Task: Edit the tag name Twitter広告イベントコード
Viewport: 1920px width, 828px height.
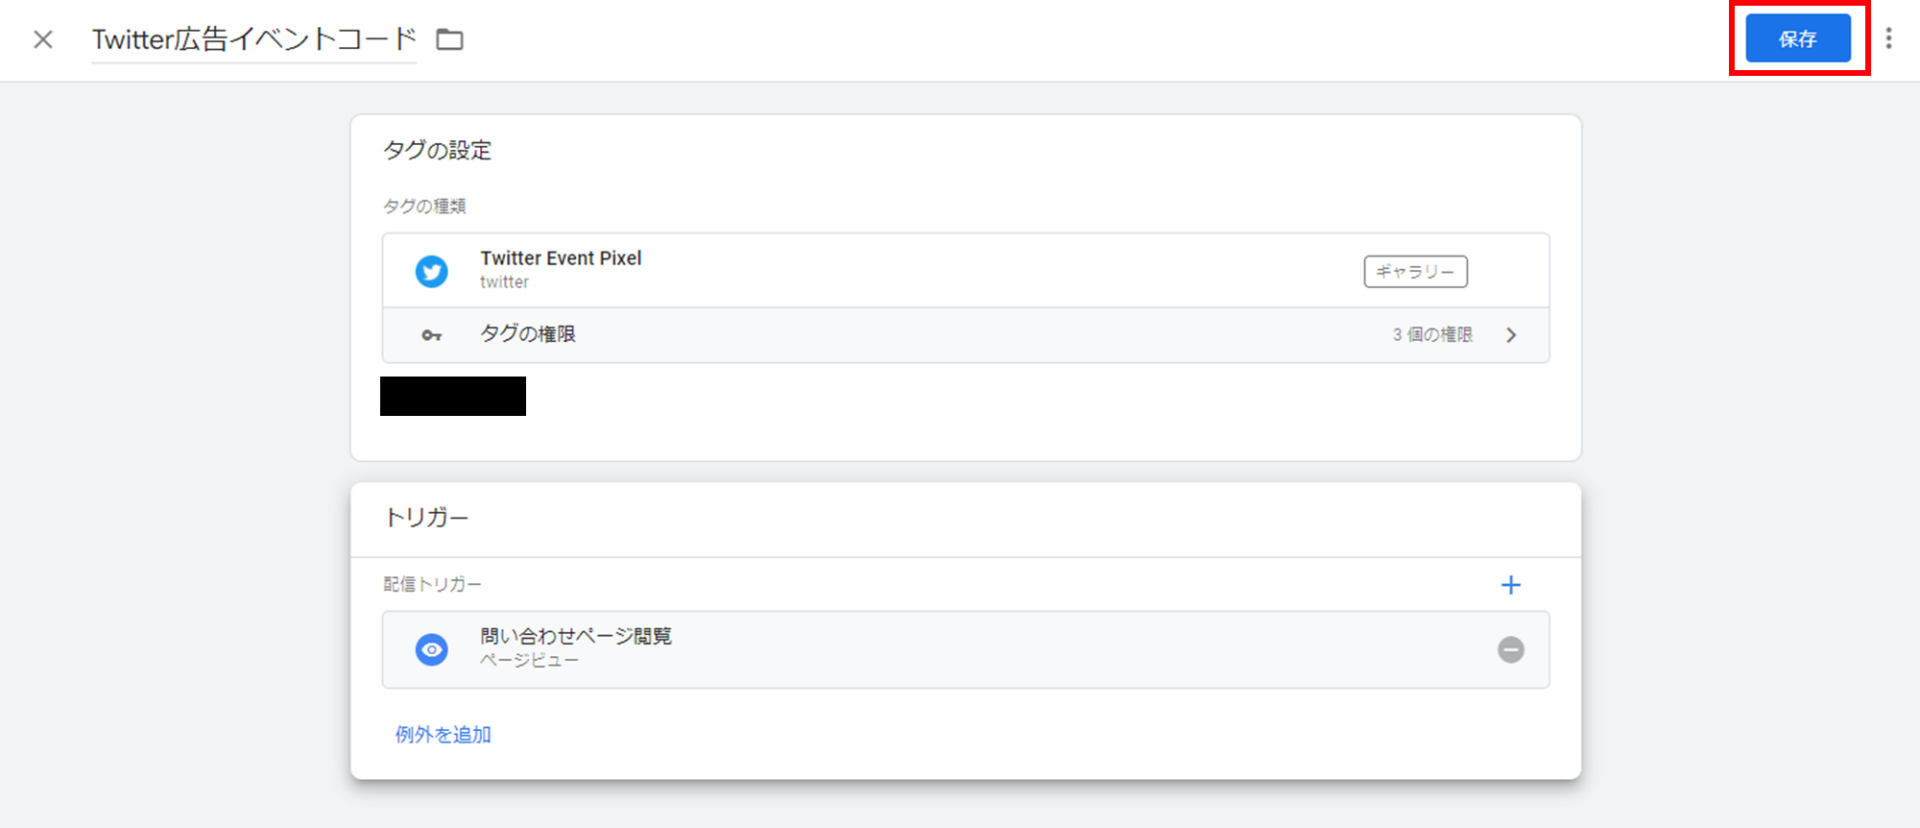Action: 254,39
